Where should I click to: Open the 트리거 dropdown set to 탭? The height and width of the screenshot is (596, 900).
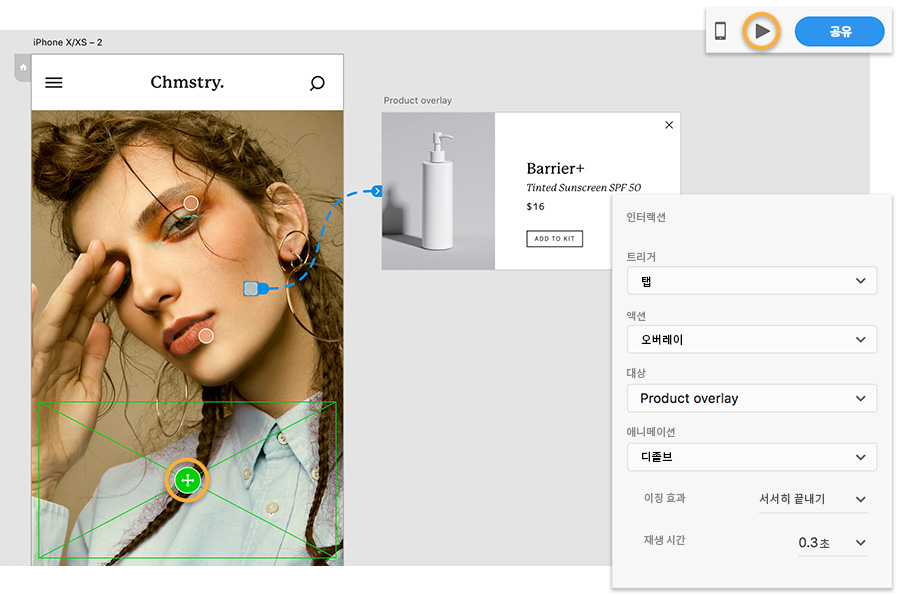(x=751, y=281)
